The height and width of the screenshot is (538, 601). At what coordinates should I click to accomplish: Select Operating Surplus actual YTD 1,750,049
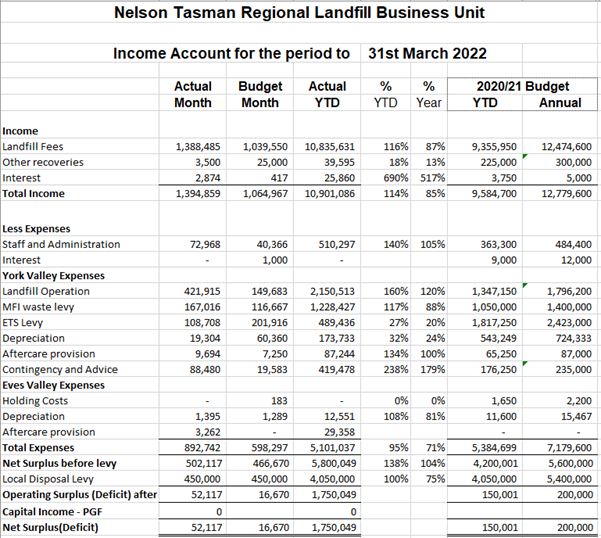(334, 495)
